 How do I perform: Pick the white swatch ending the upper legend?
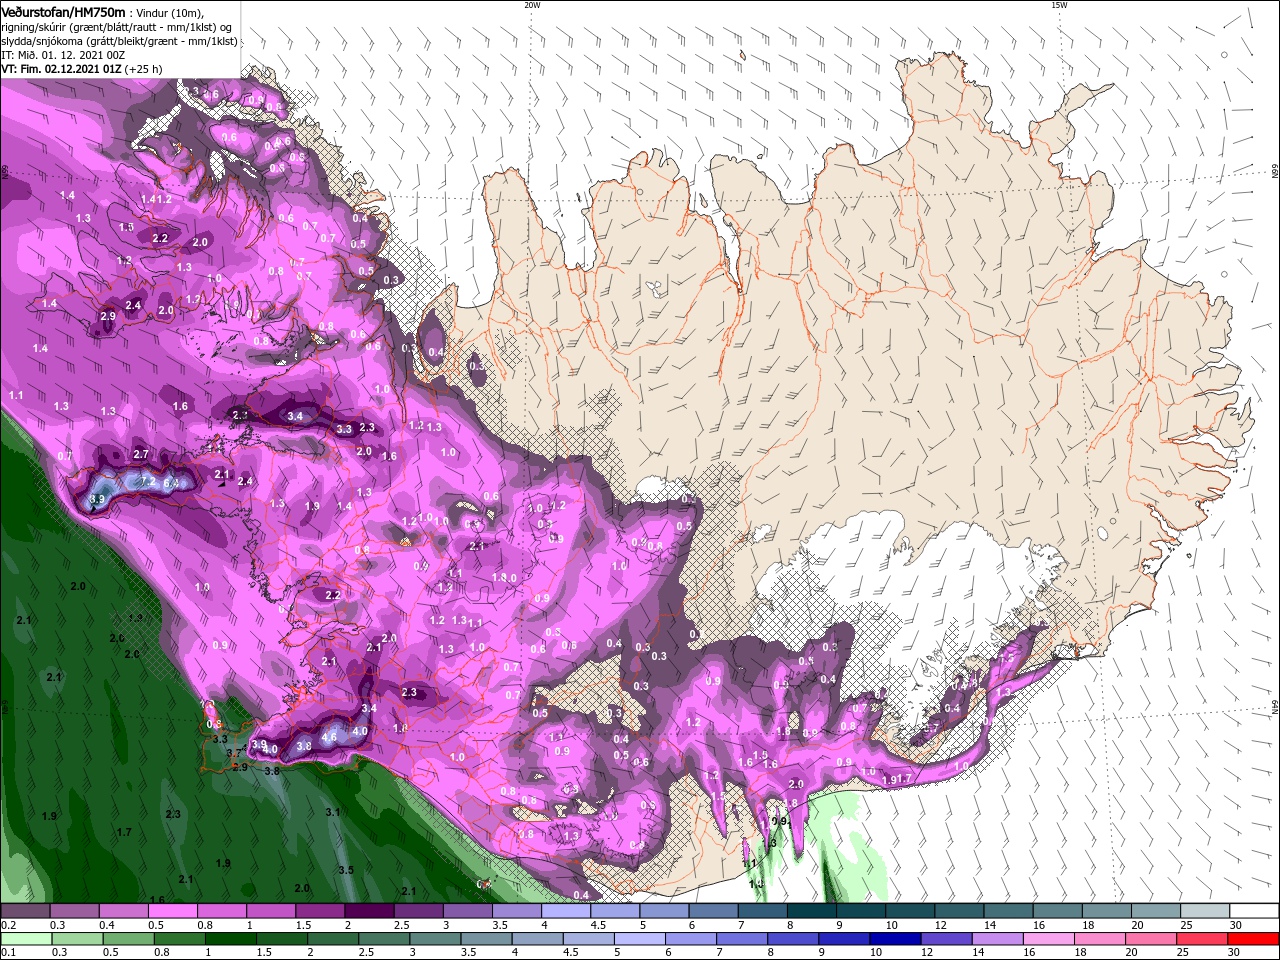(x=1254, y=911)
